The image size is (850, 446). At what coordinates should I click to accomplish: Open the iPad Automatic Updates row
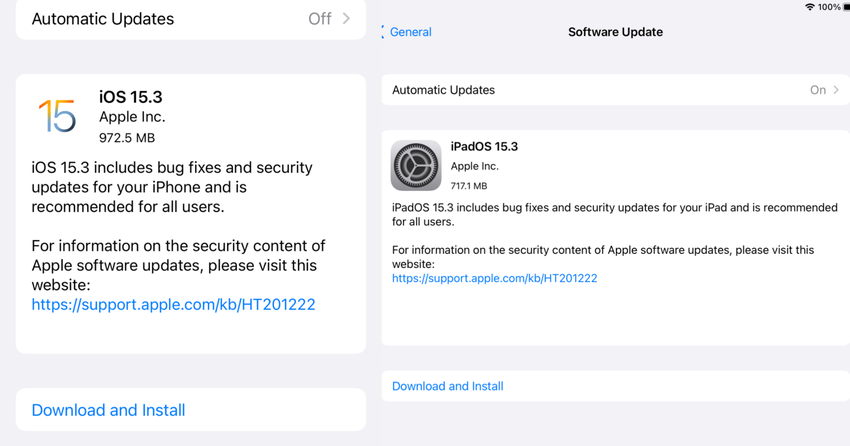[x=615, y=90]
